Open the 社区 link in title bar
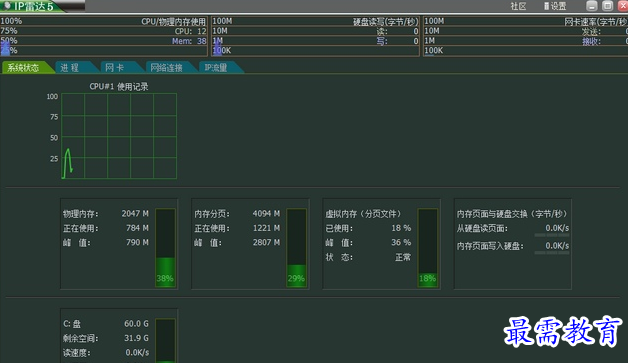 point(518,6)
